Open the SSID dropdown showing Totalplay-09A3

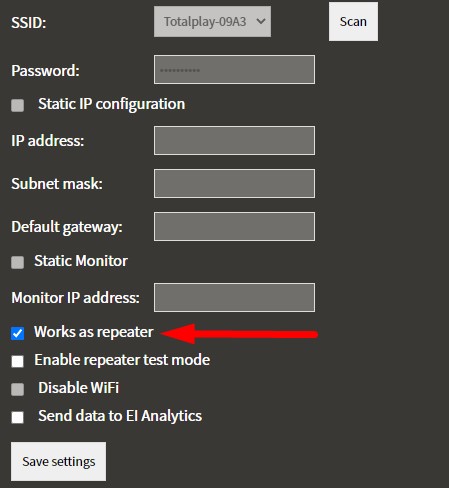click(212, 22)
